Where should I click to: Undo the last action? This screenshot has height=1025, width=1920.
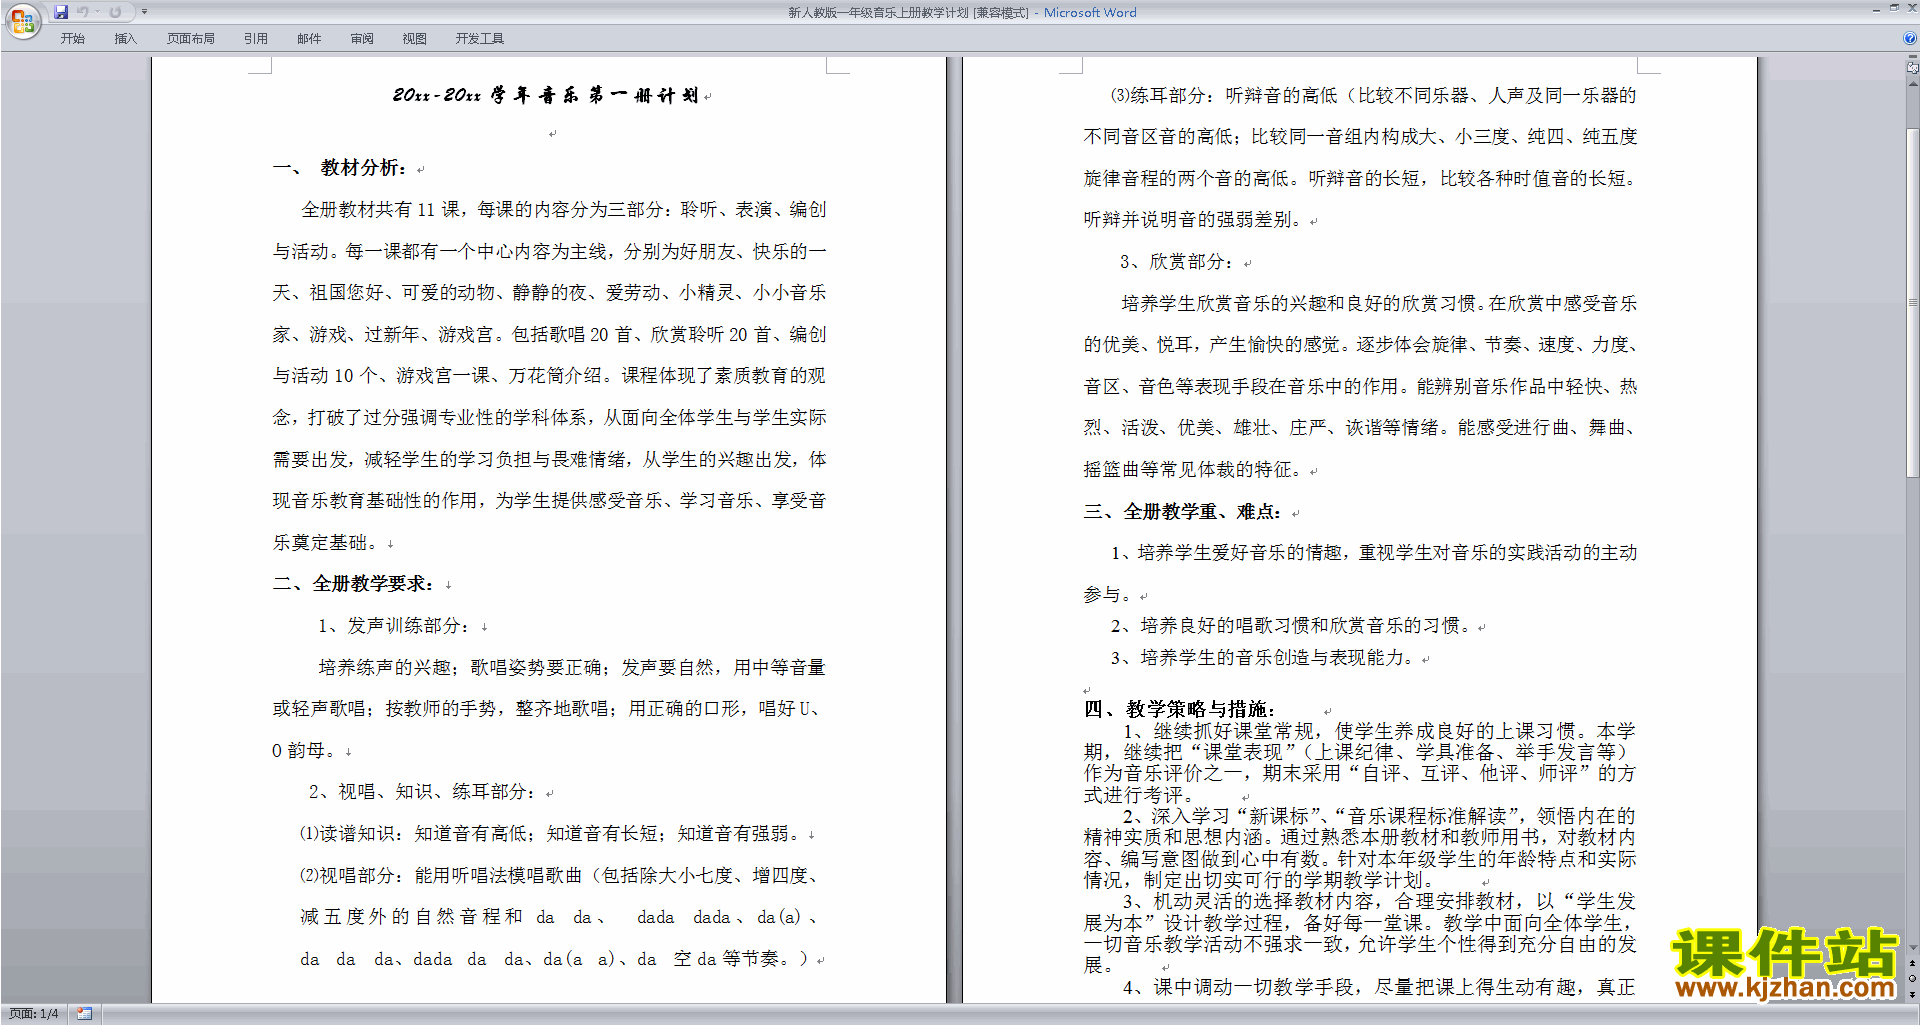(83, 12)
